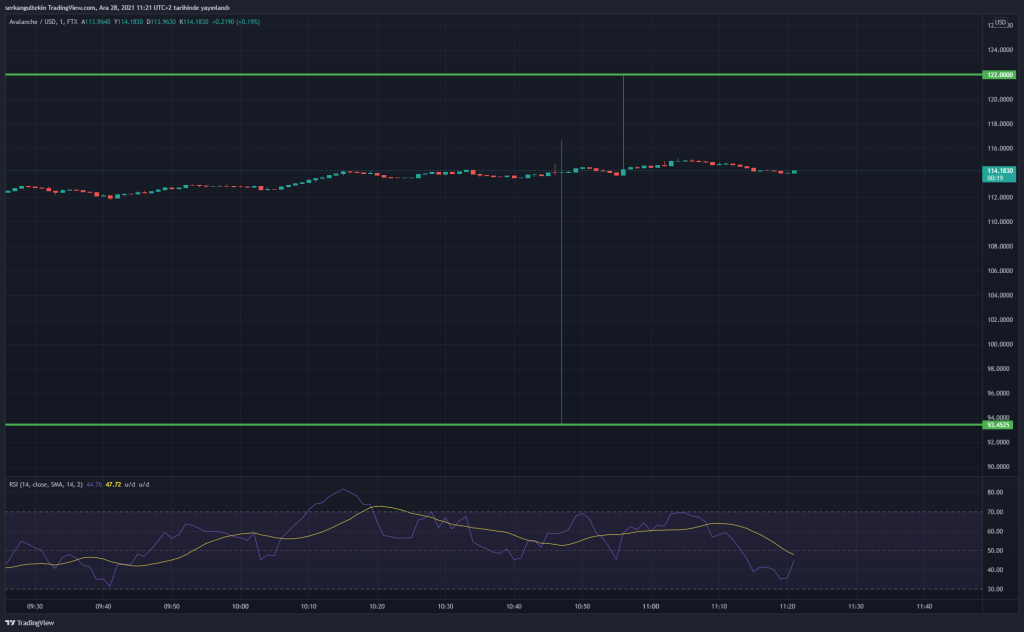Click the 10:00 time axis label
The height and width of the screenshot is (632, 1024).
point(240,606)
